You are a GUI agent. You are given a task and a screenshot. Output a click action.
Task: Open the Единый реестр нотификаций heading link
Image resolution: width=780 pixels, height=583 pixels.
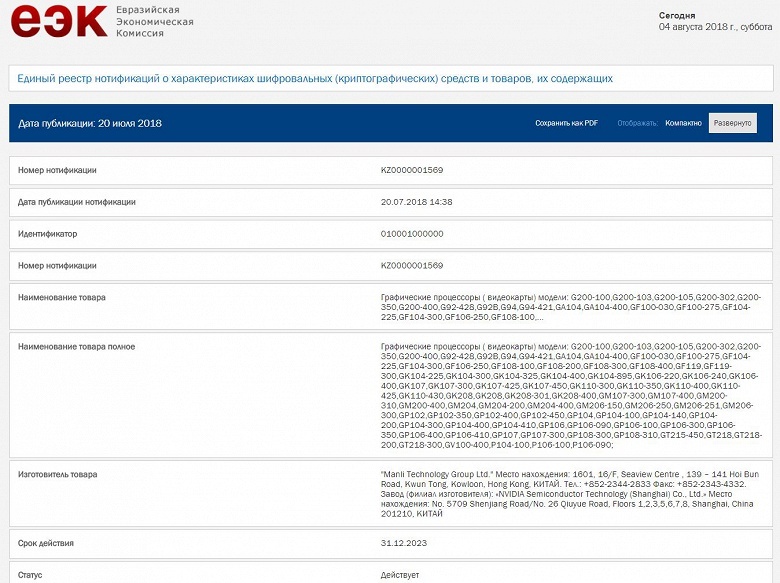[x=315, y=79]
